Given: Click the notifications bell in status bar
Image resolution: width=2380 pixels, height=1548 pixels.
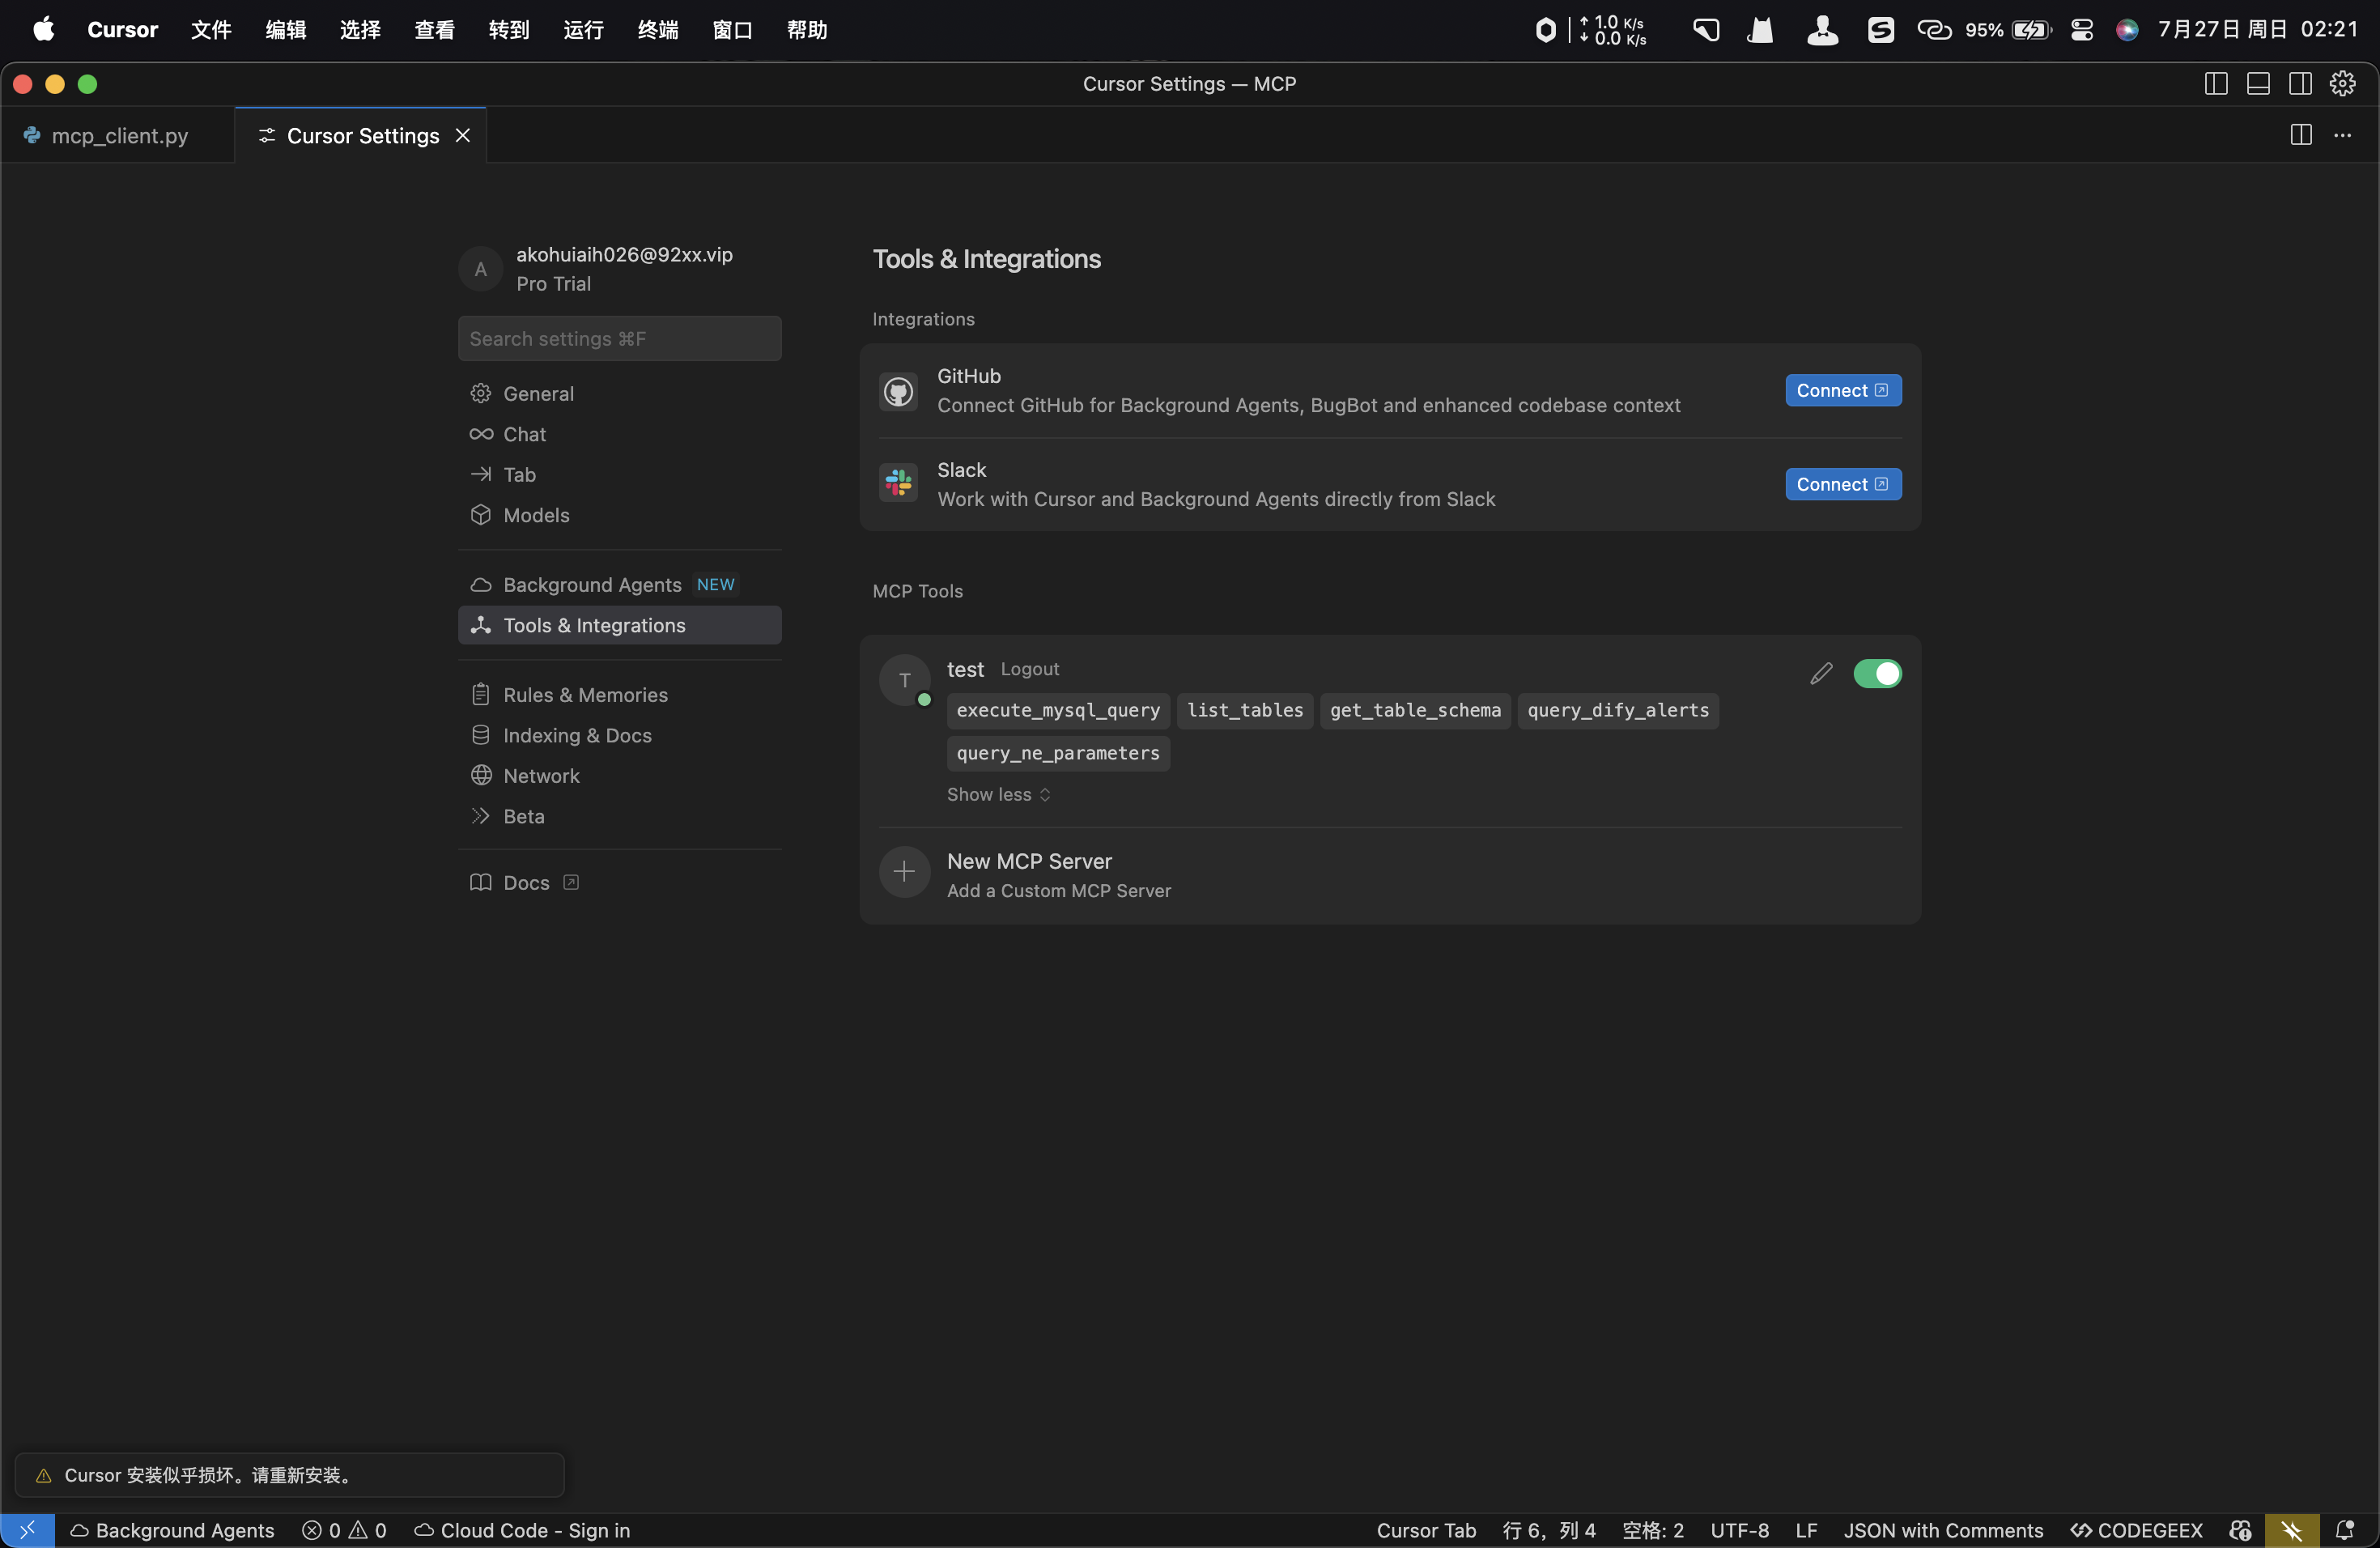Looking at the screenshot, I should point(2343,1530).
